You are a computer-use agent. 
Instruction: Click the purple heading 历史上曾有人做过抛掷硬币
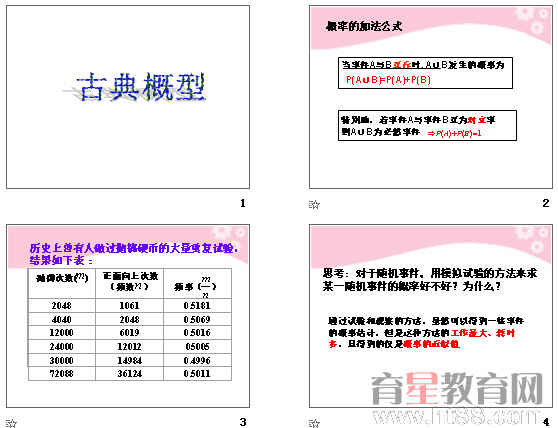(x=133, y=254)
